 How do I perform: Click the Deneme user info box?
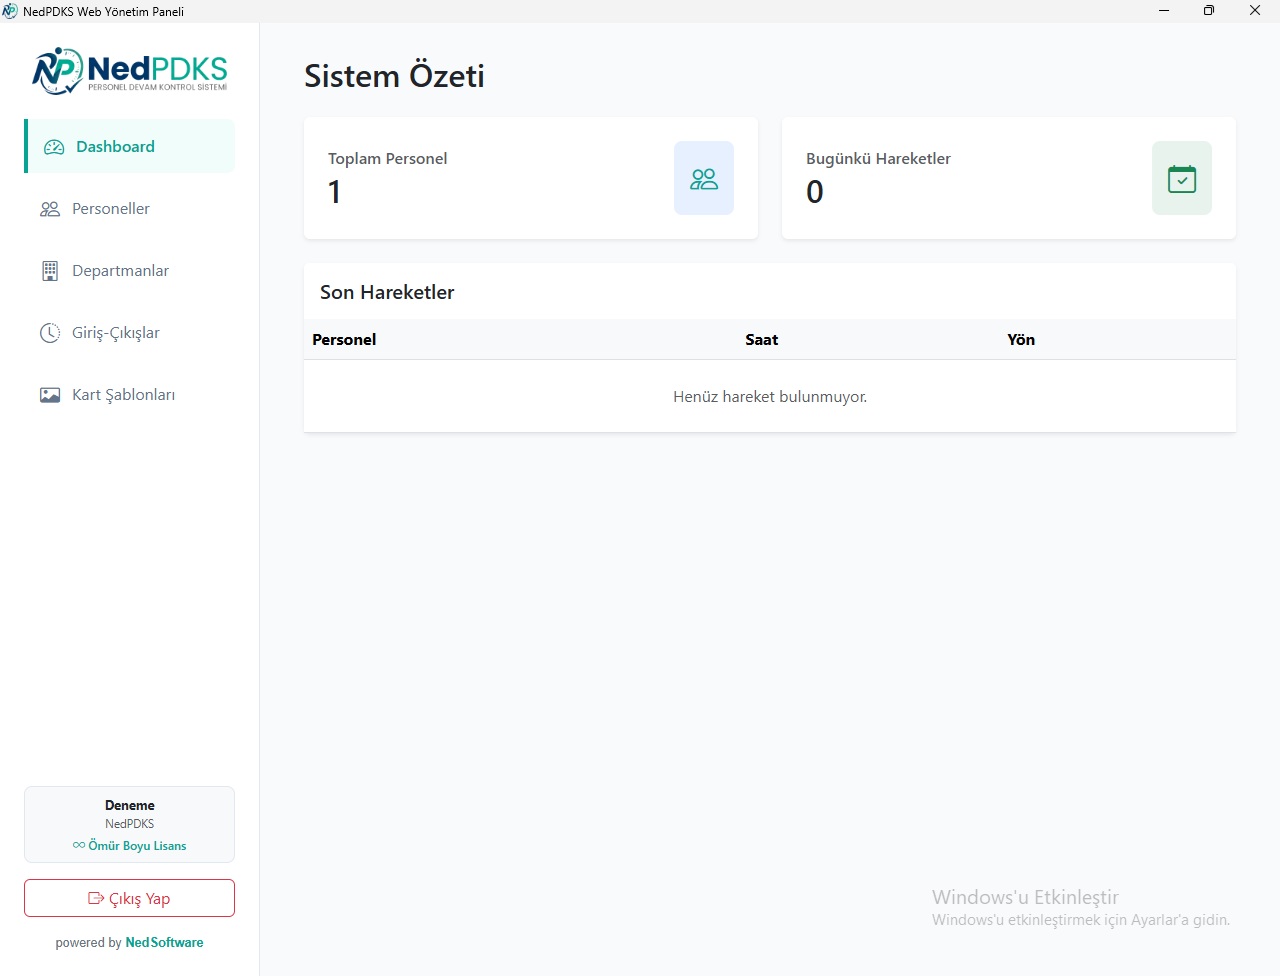130,825
